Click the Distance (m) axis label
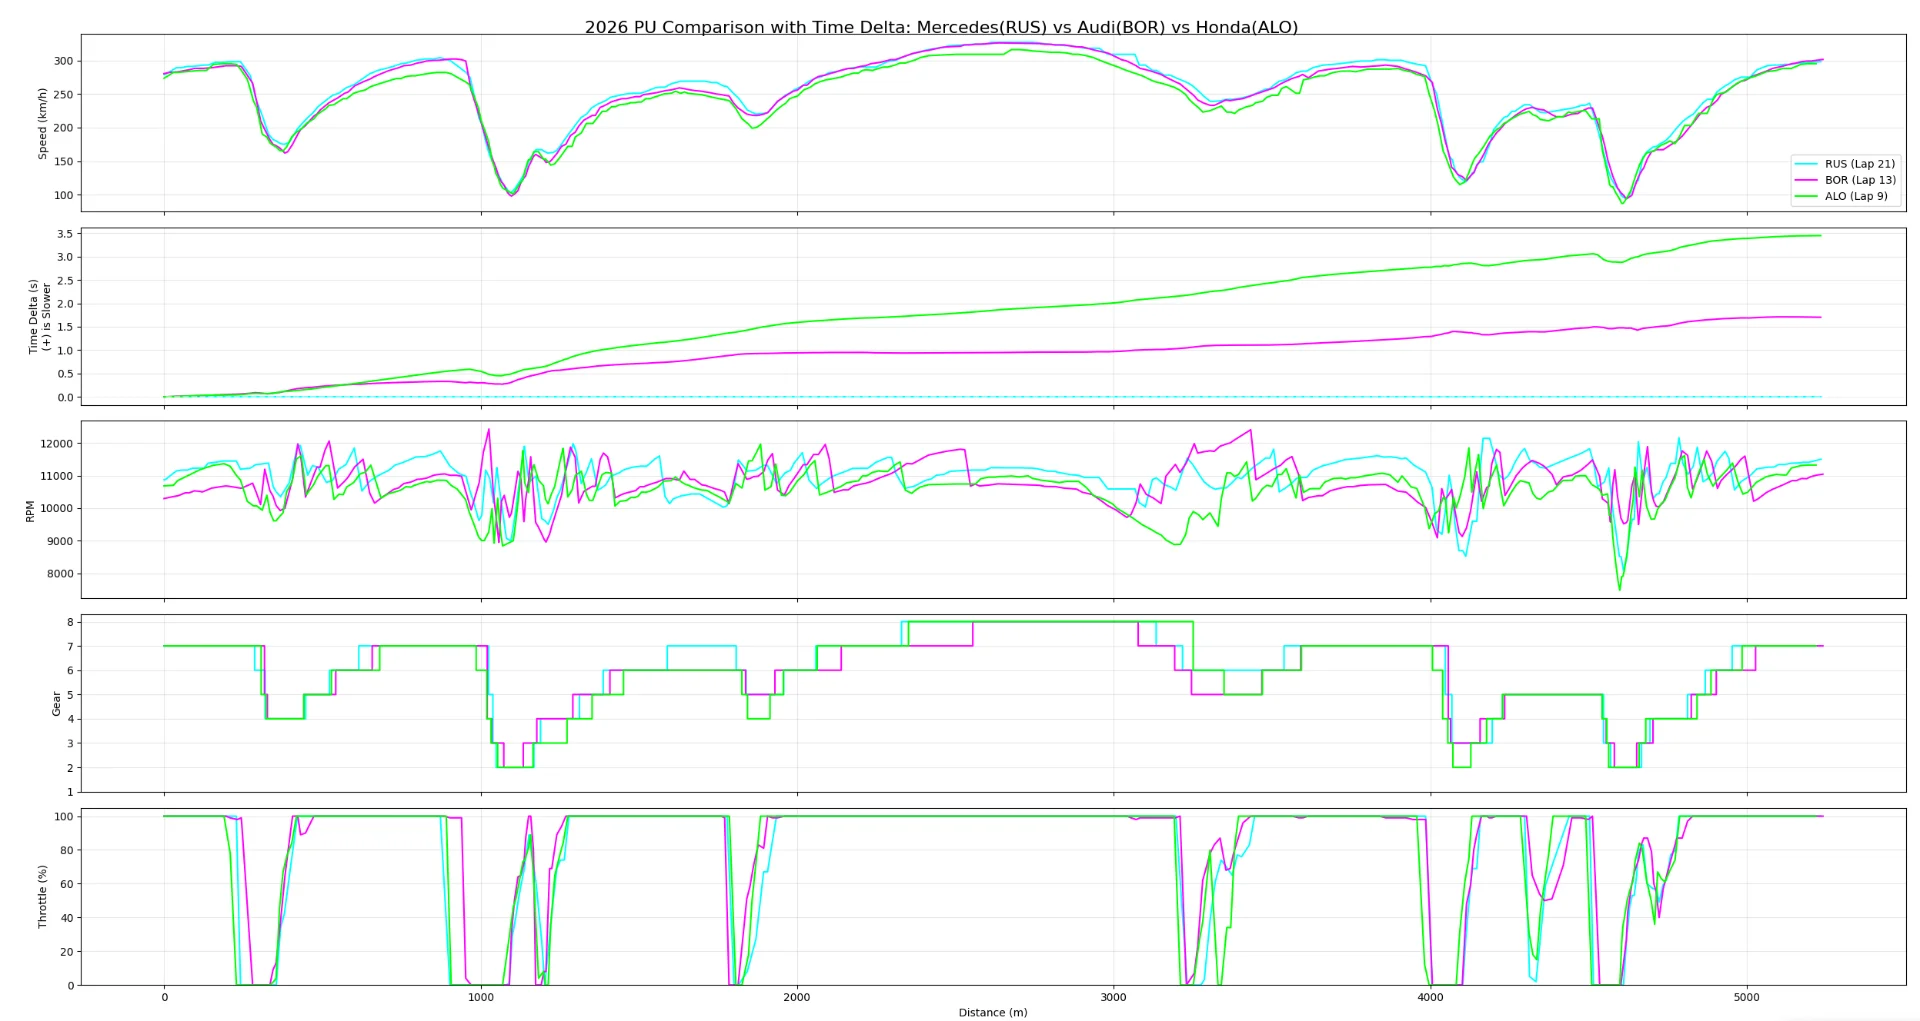Image resolution: width=1920 pixels, height=1021 pixels. pos(992,1011)
